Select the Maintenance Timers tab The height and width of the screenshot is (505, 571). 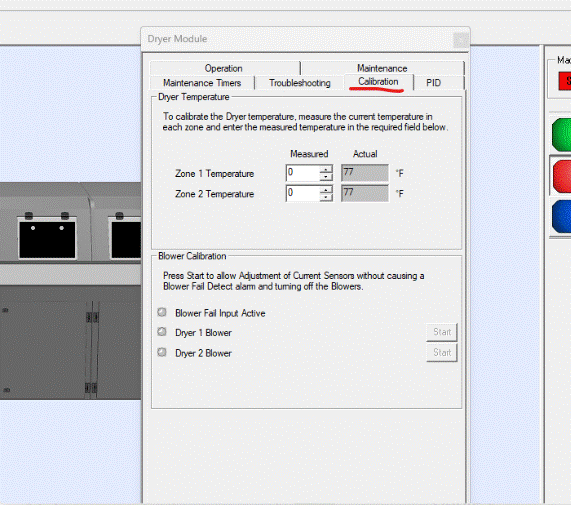(x=202, y=83)
